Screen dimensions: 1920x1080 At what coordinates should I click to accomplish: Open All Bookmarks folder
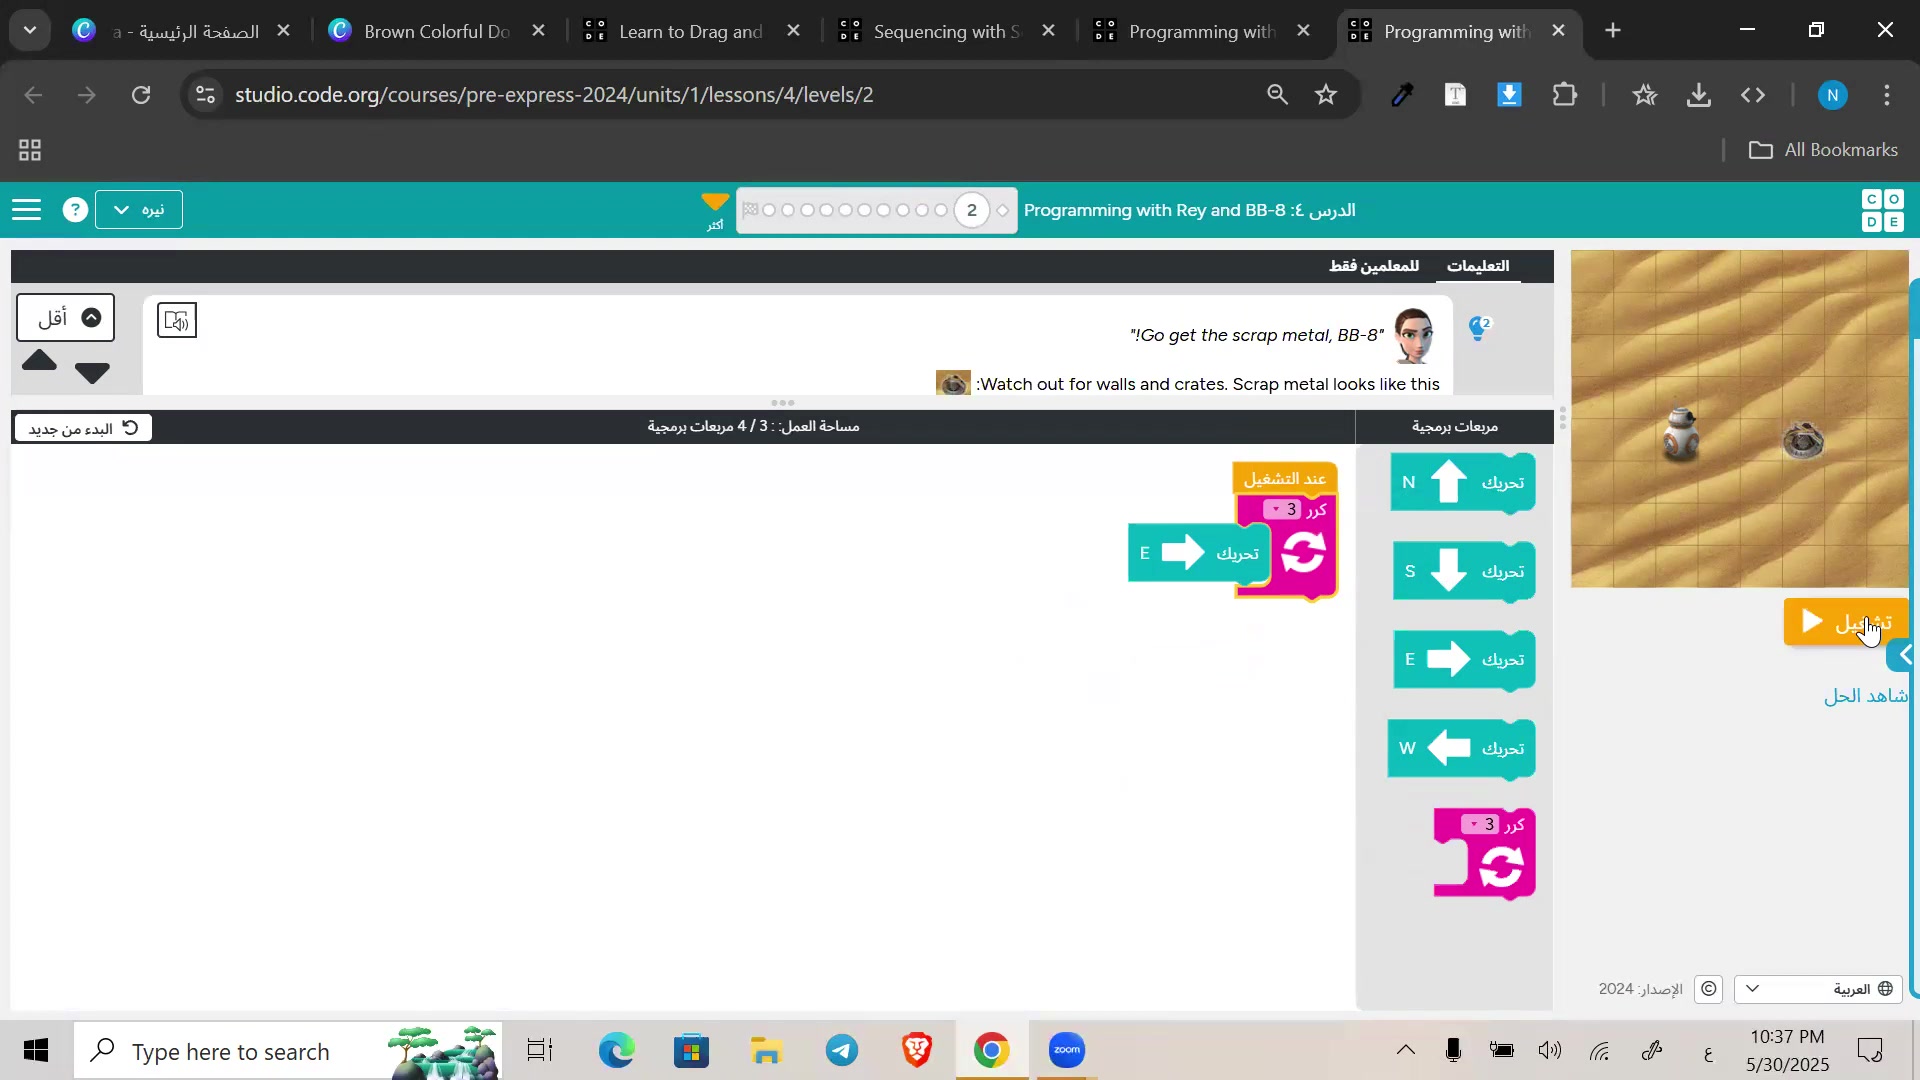point(1823,150)
